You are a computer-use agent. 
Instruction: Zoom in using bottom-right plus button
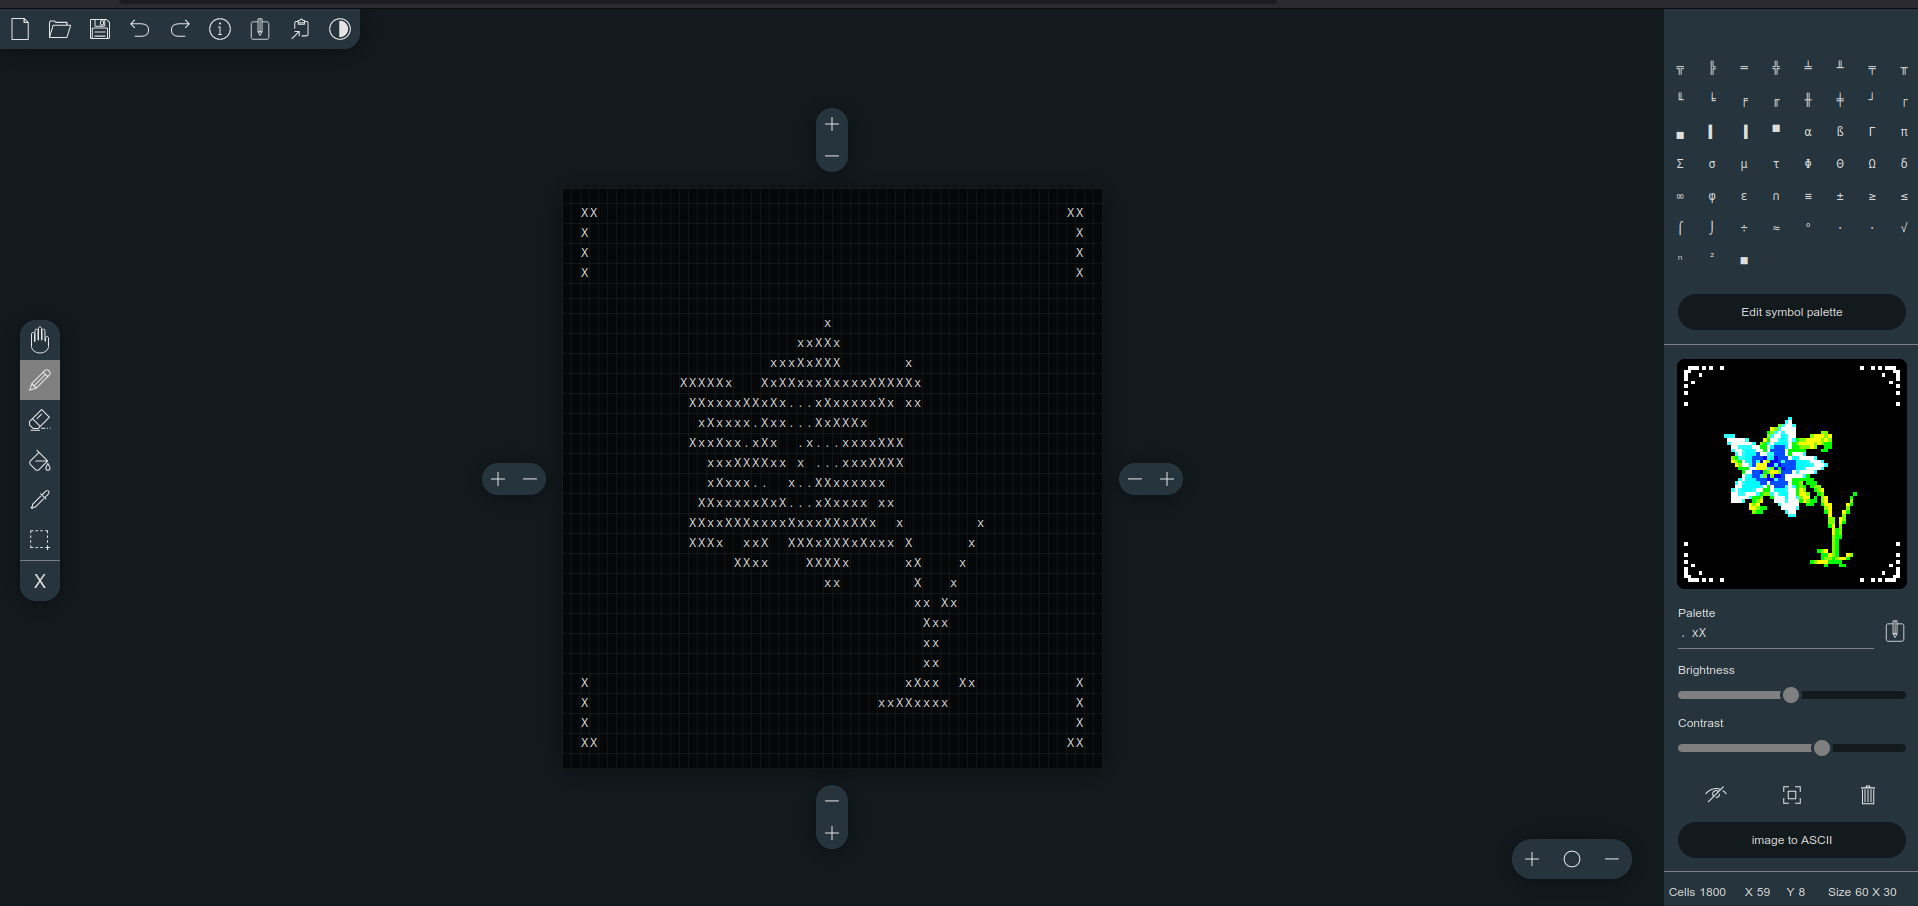[1532, 859]
